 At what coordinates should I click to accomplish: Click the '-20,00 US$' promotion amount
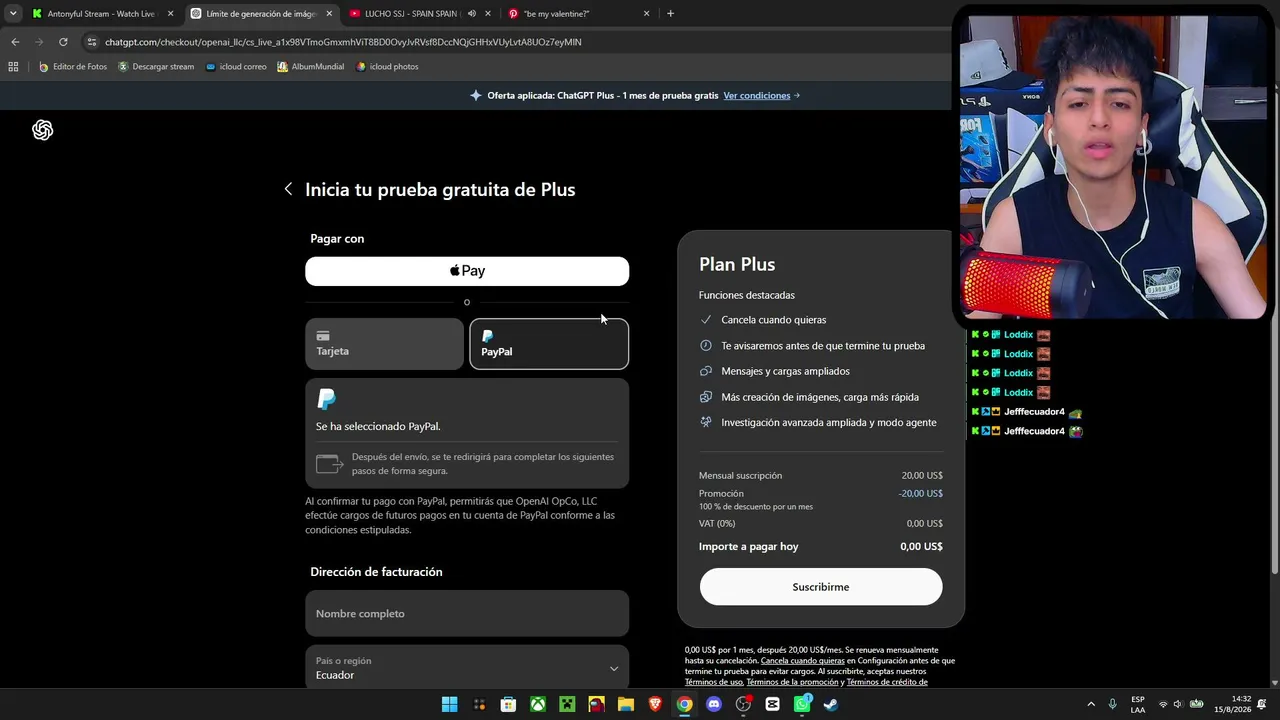pos(921,494)
